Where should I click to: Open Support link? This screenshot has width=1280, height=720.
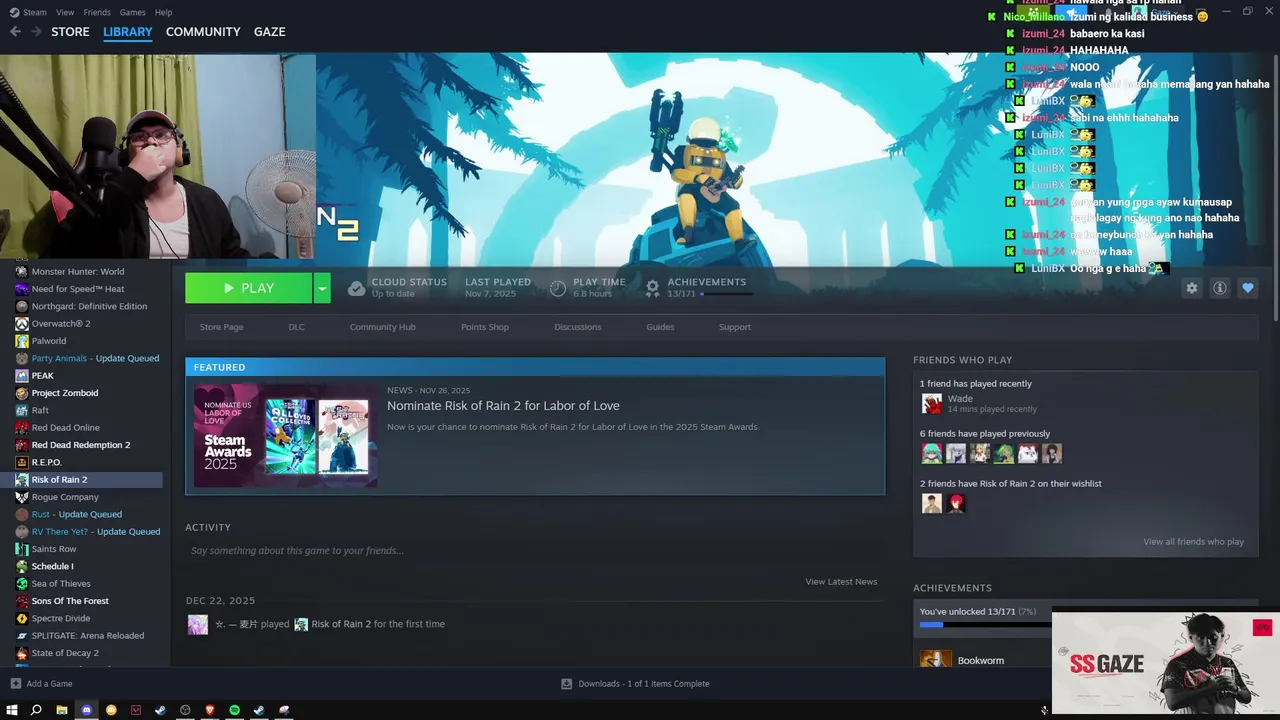pyautogui.click(x=735, y=327)
